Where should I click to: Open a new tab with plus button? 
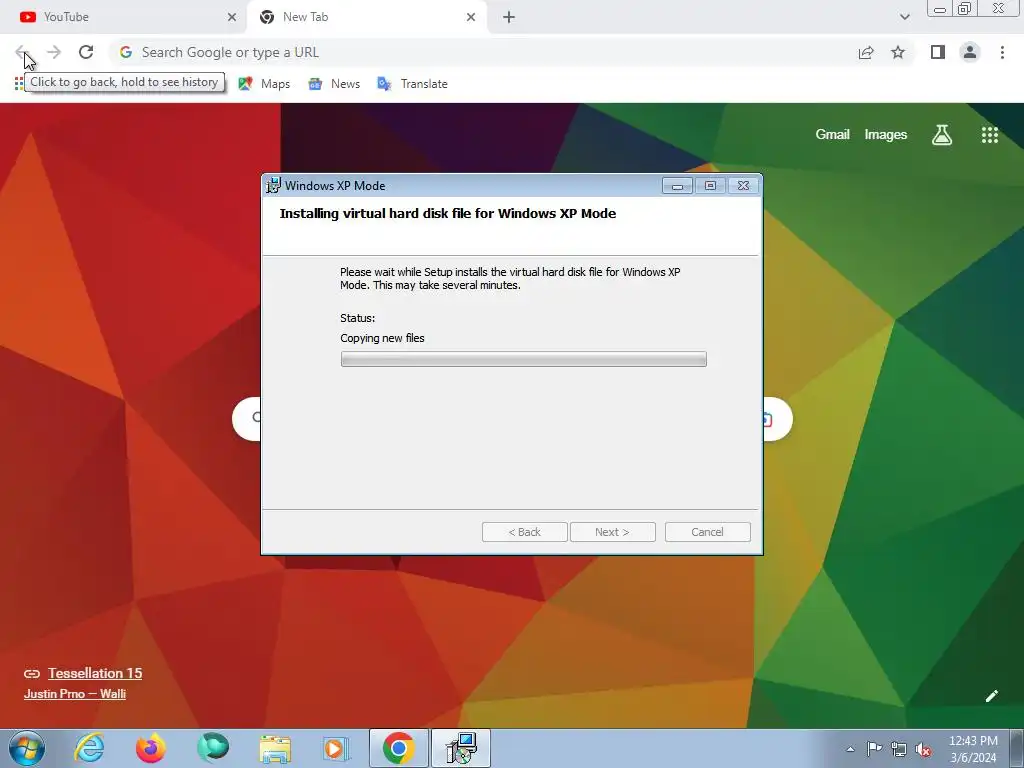509,17
